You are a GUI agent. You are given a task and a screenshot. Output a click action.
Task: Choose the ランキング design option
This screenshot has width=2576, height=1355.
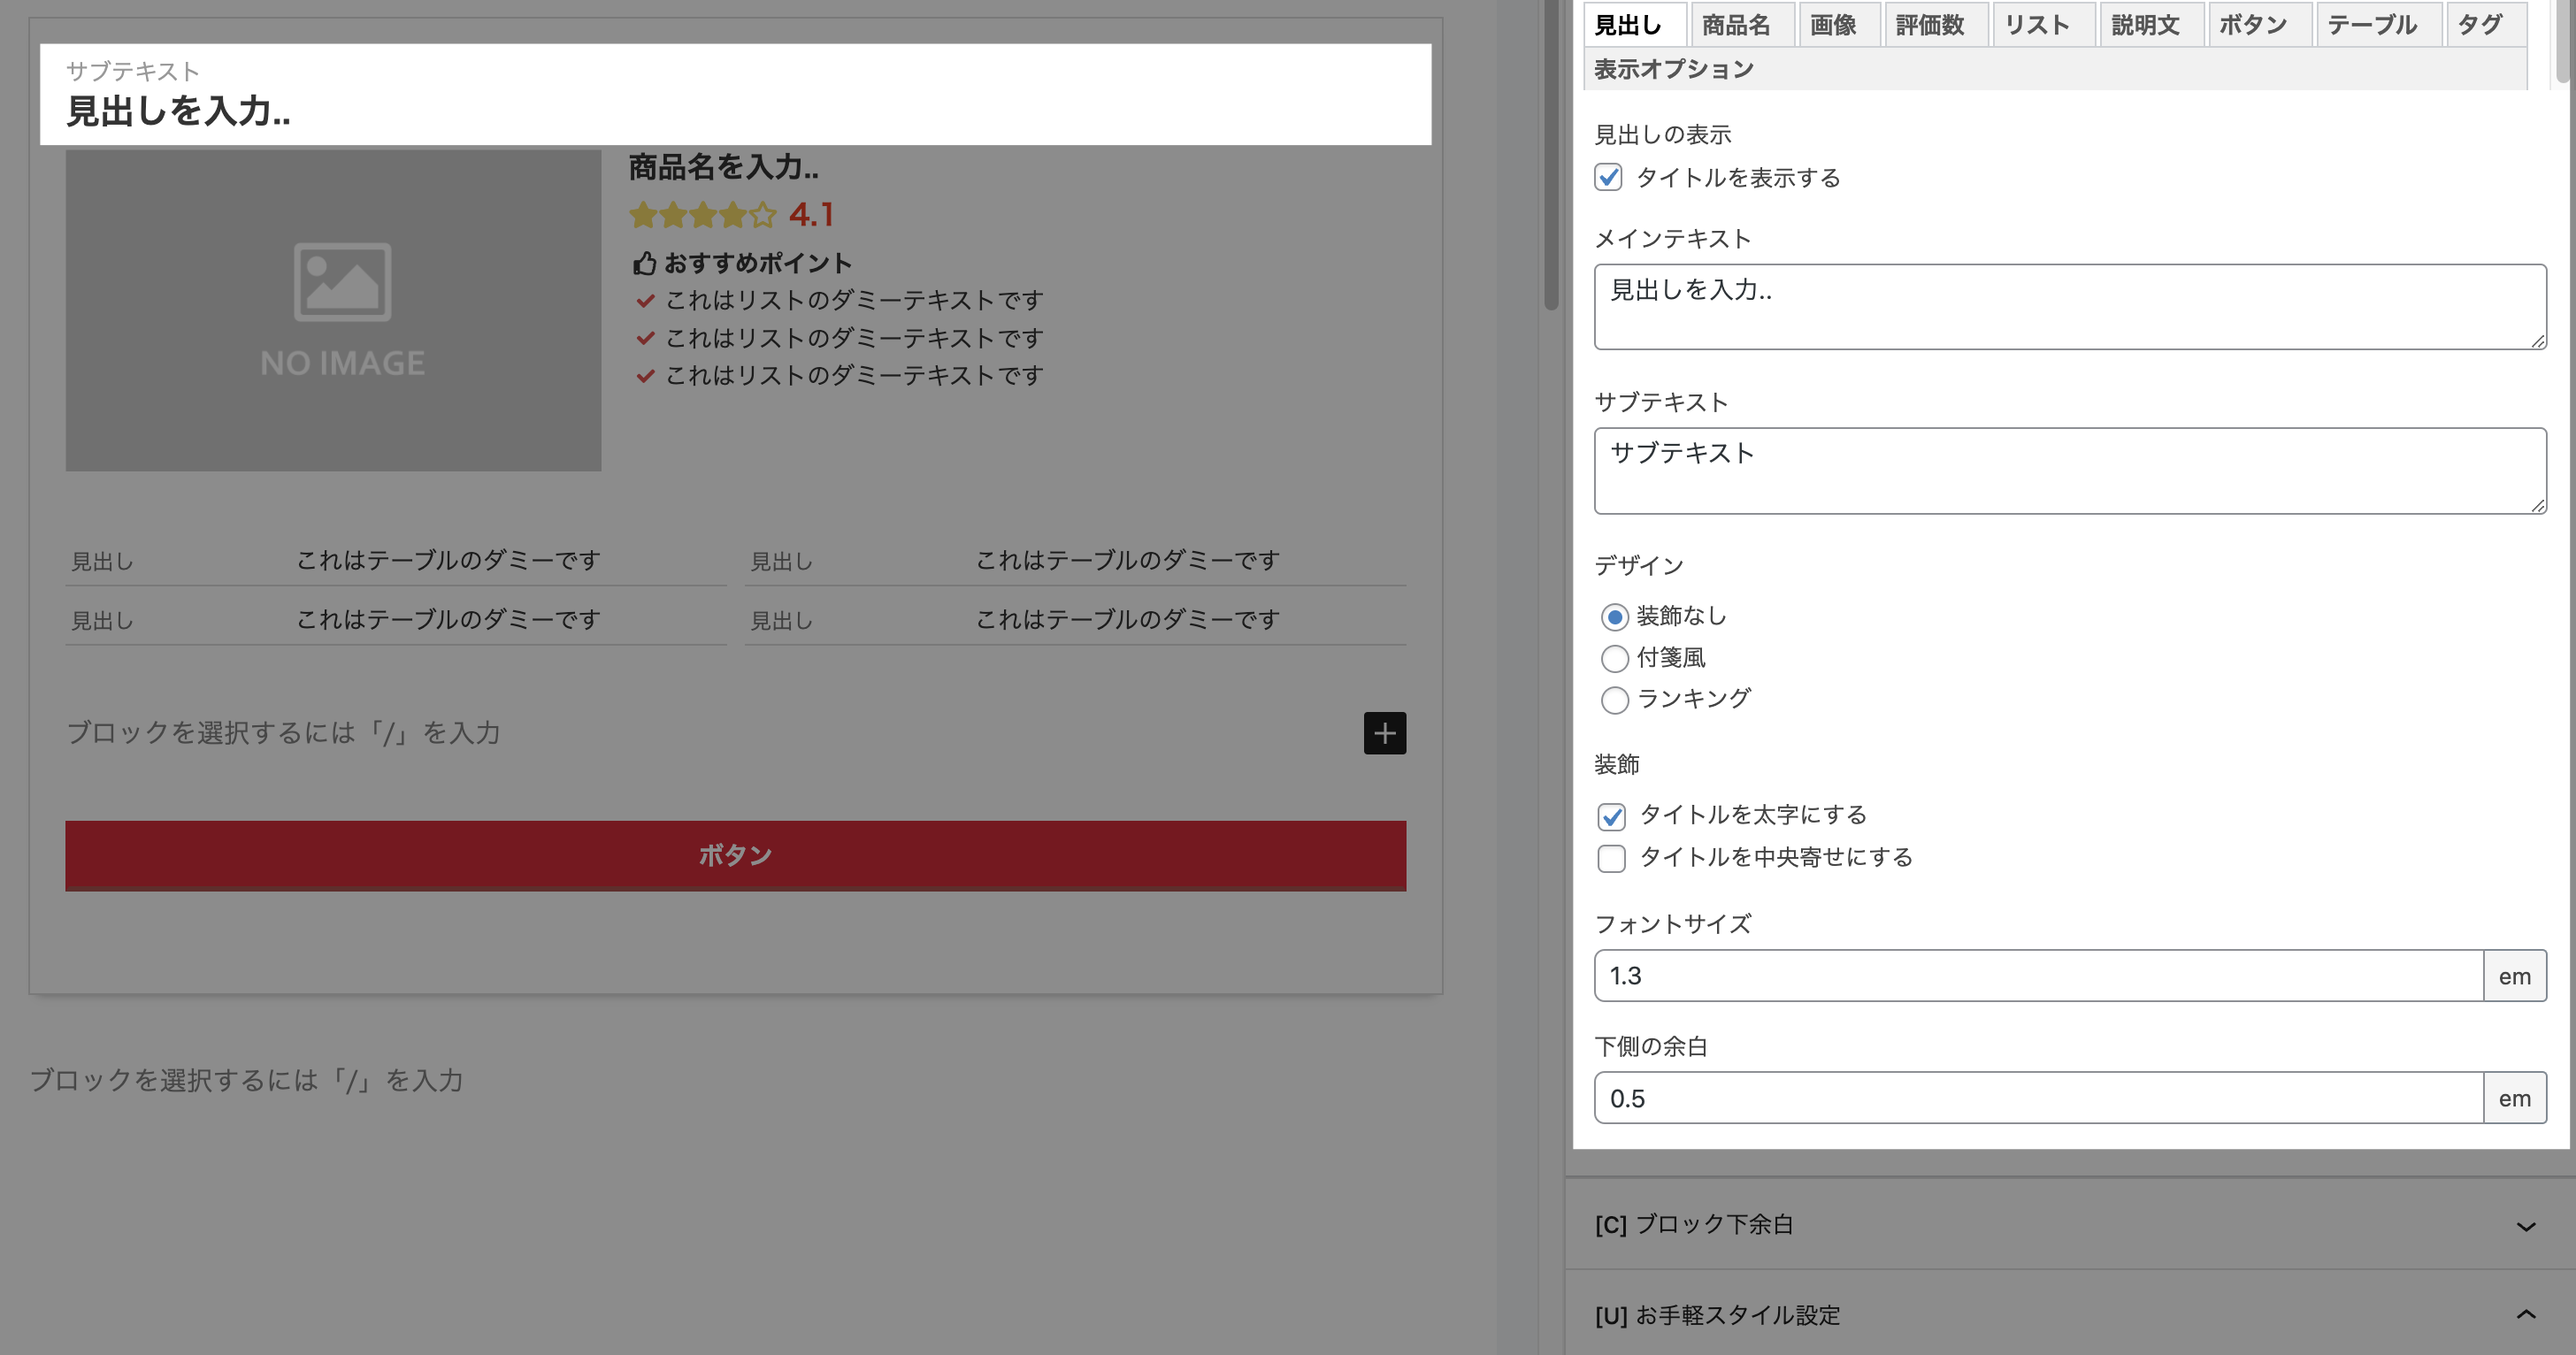click(1614, 699)
